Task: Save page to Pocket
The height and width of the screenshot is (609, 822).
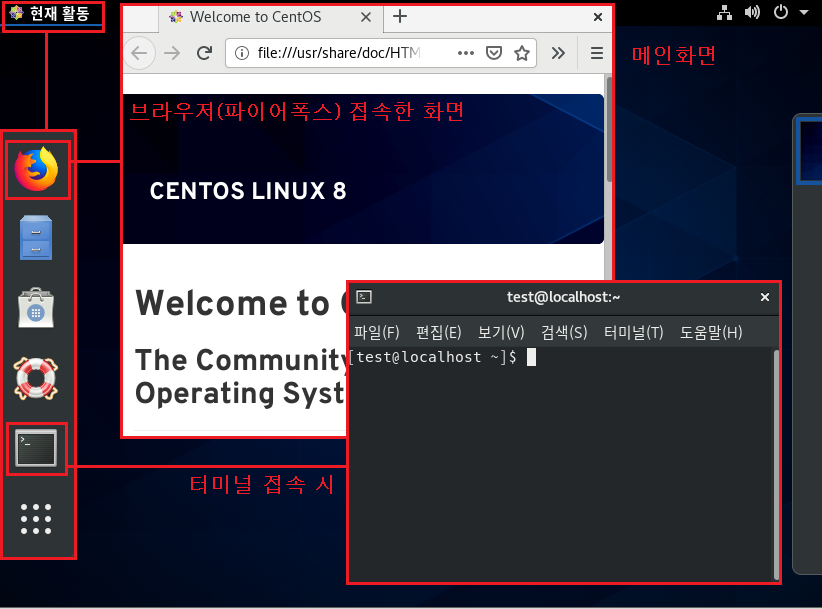Action: [494, 53]
